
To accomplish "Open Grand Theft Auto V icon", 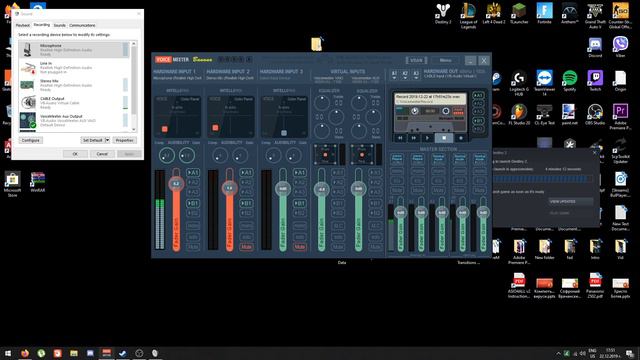I will [595, 16].
